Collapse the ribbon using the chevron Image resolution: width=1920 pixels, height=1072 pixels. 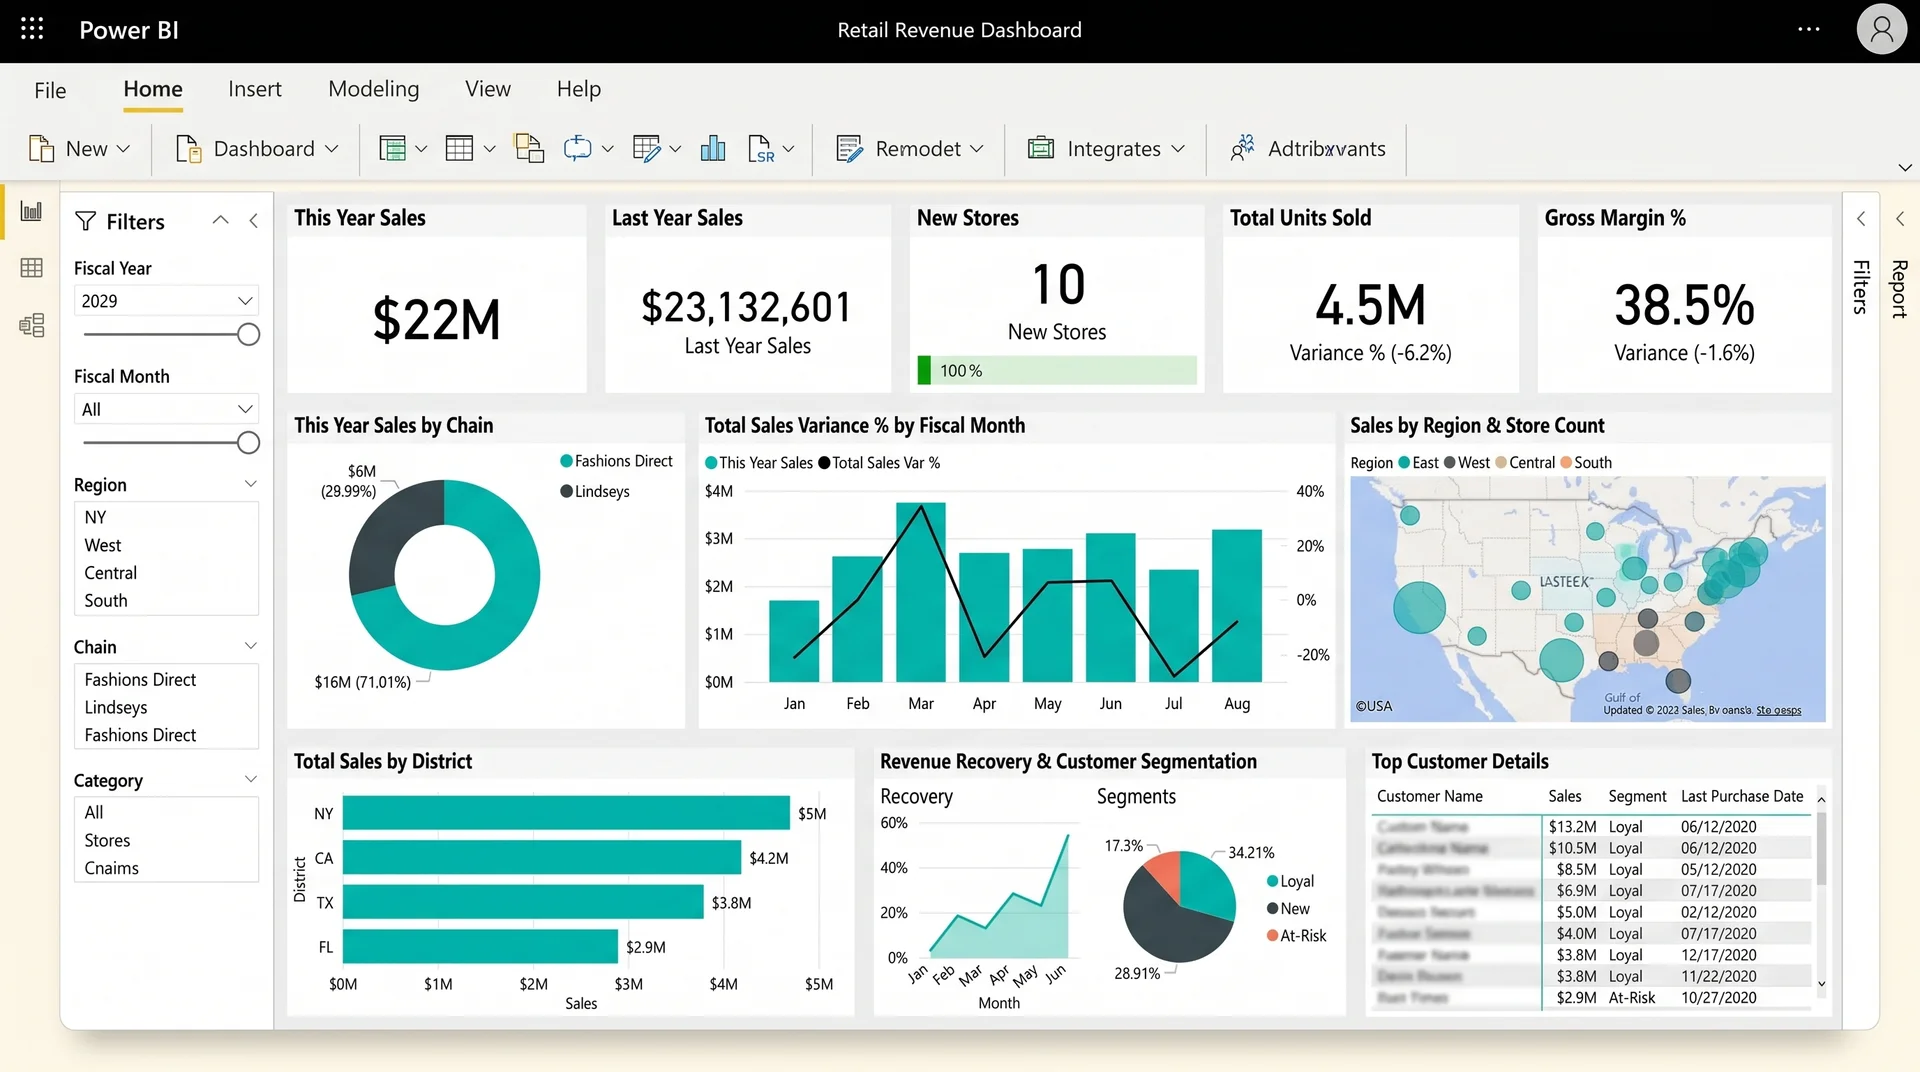(1905, 167)
